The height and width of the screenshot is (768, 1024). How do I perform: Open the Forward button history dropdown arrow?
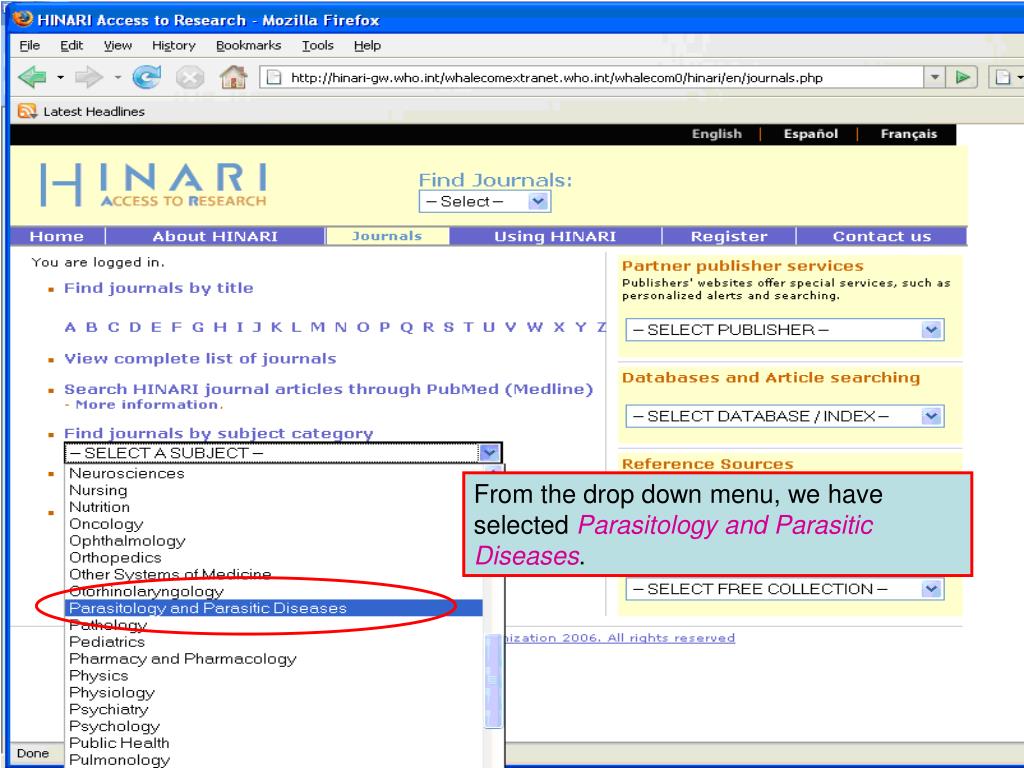(118, 78)
